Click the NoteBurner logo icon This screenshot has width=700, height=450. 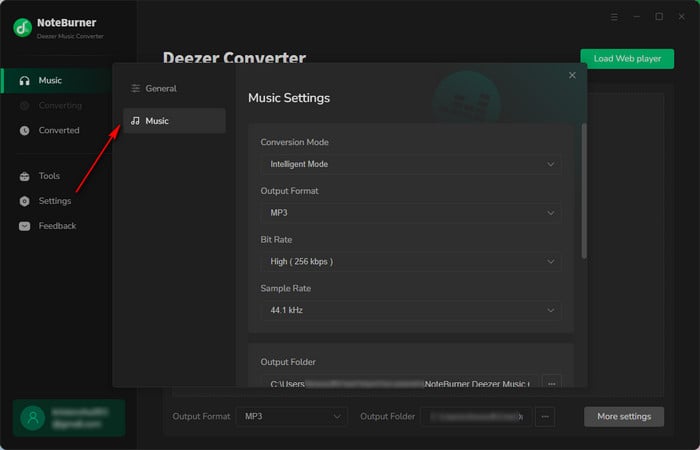tap(22, 28)
